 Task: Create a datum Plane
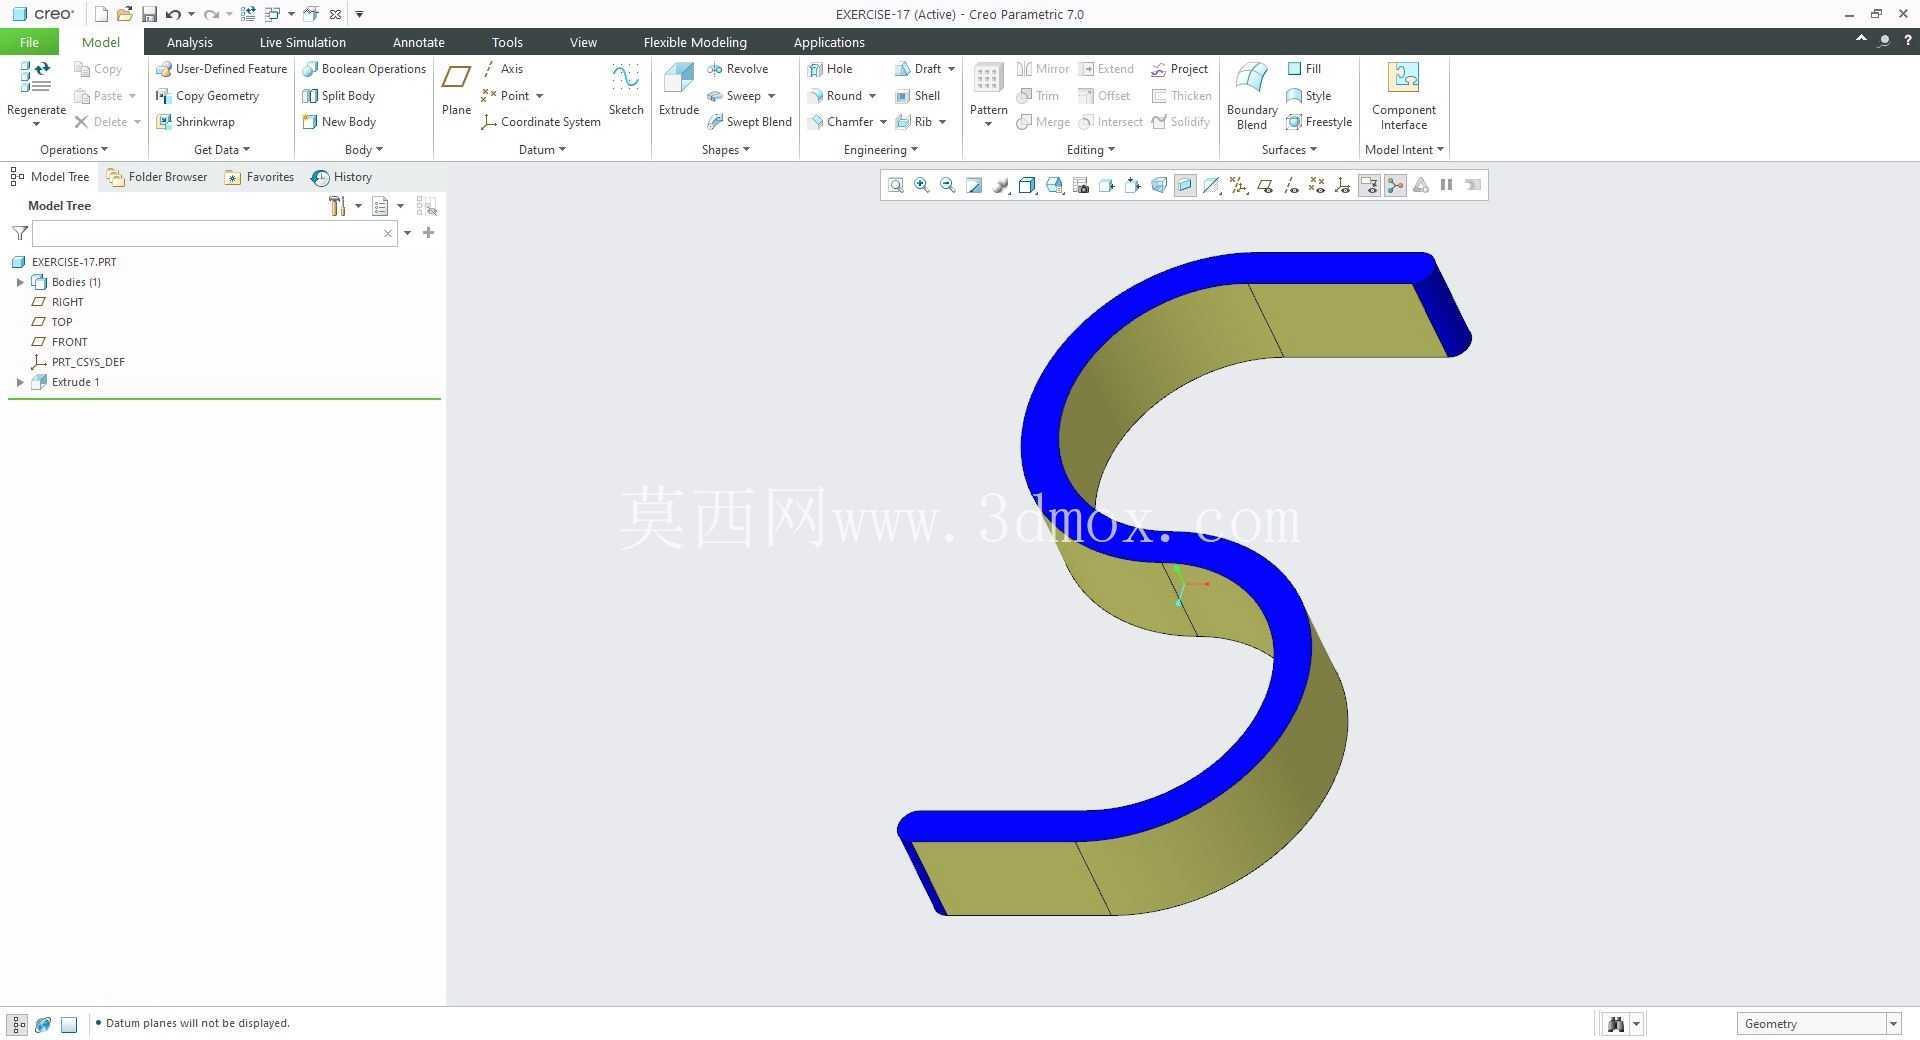[456, 89]
